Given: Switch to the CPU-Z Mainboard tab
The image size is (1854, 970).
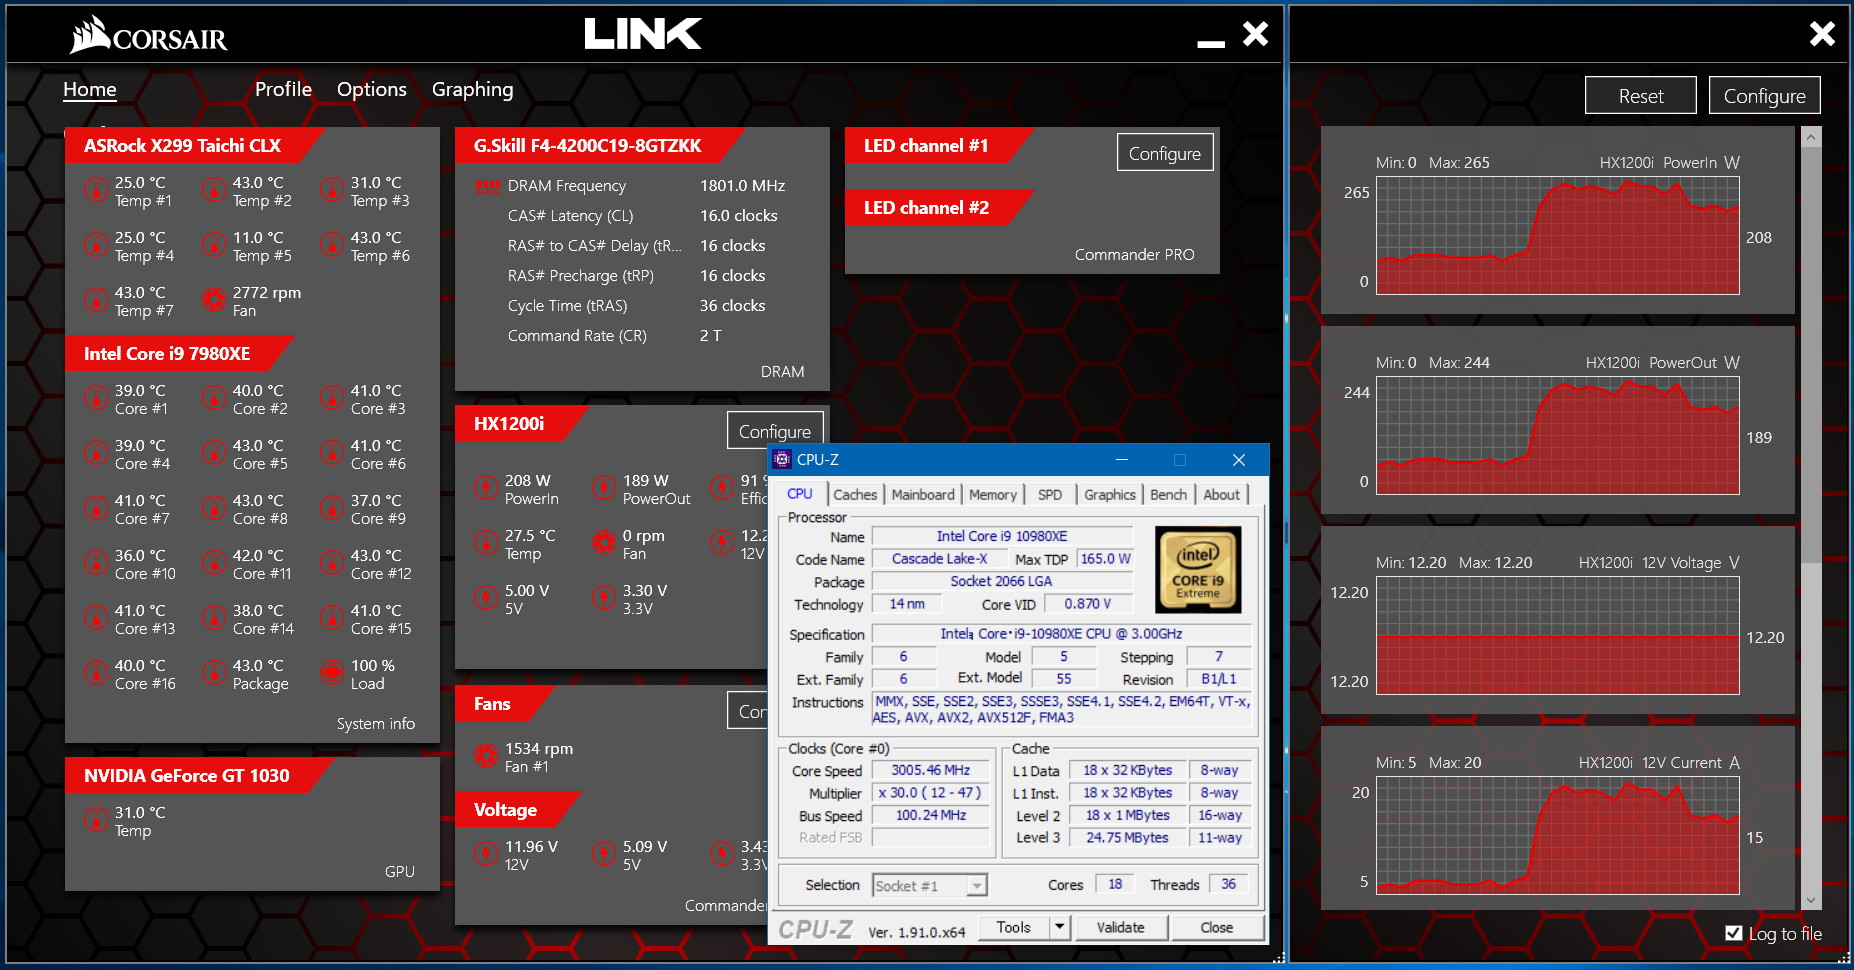Looking at the screenshot, I should (923, 494).
